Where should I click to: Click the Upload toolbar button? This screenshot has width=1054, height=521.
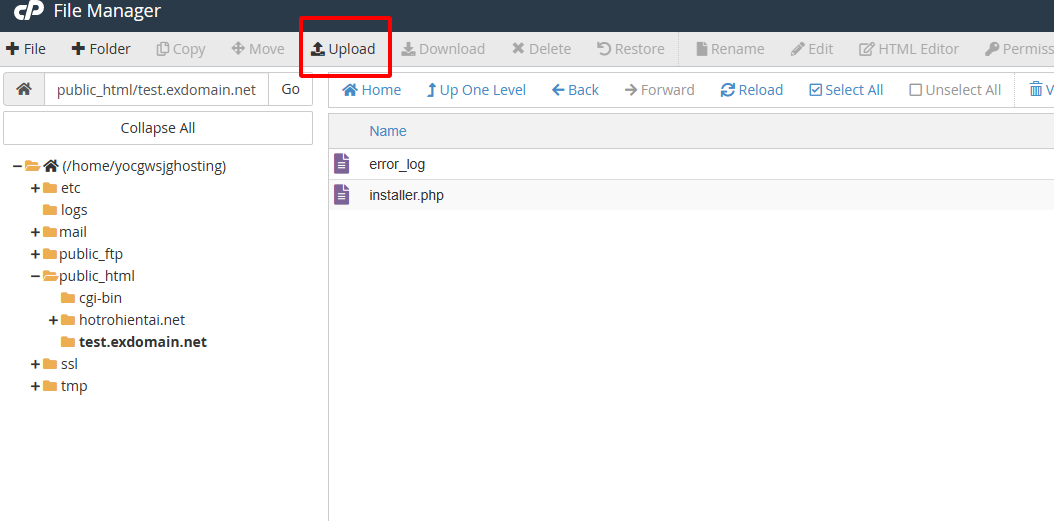343,49
